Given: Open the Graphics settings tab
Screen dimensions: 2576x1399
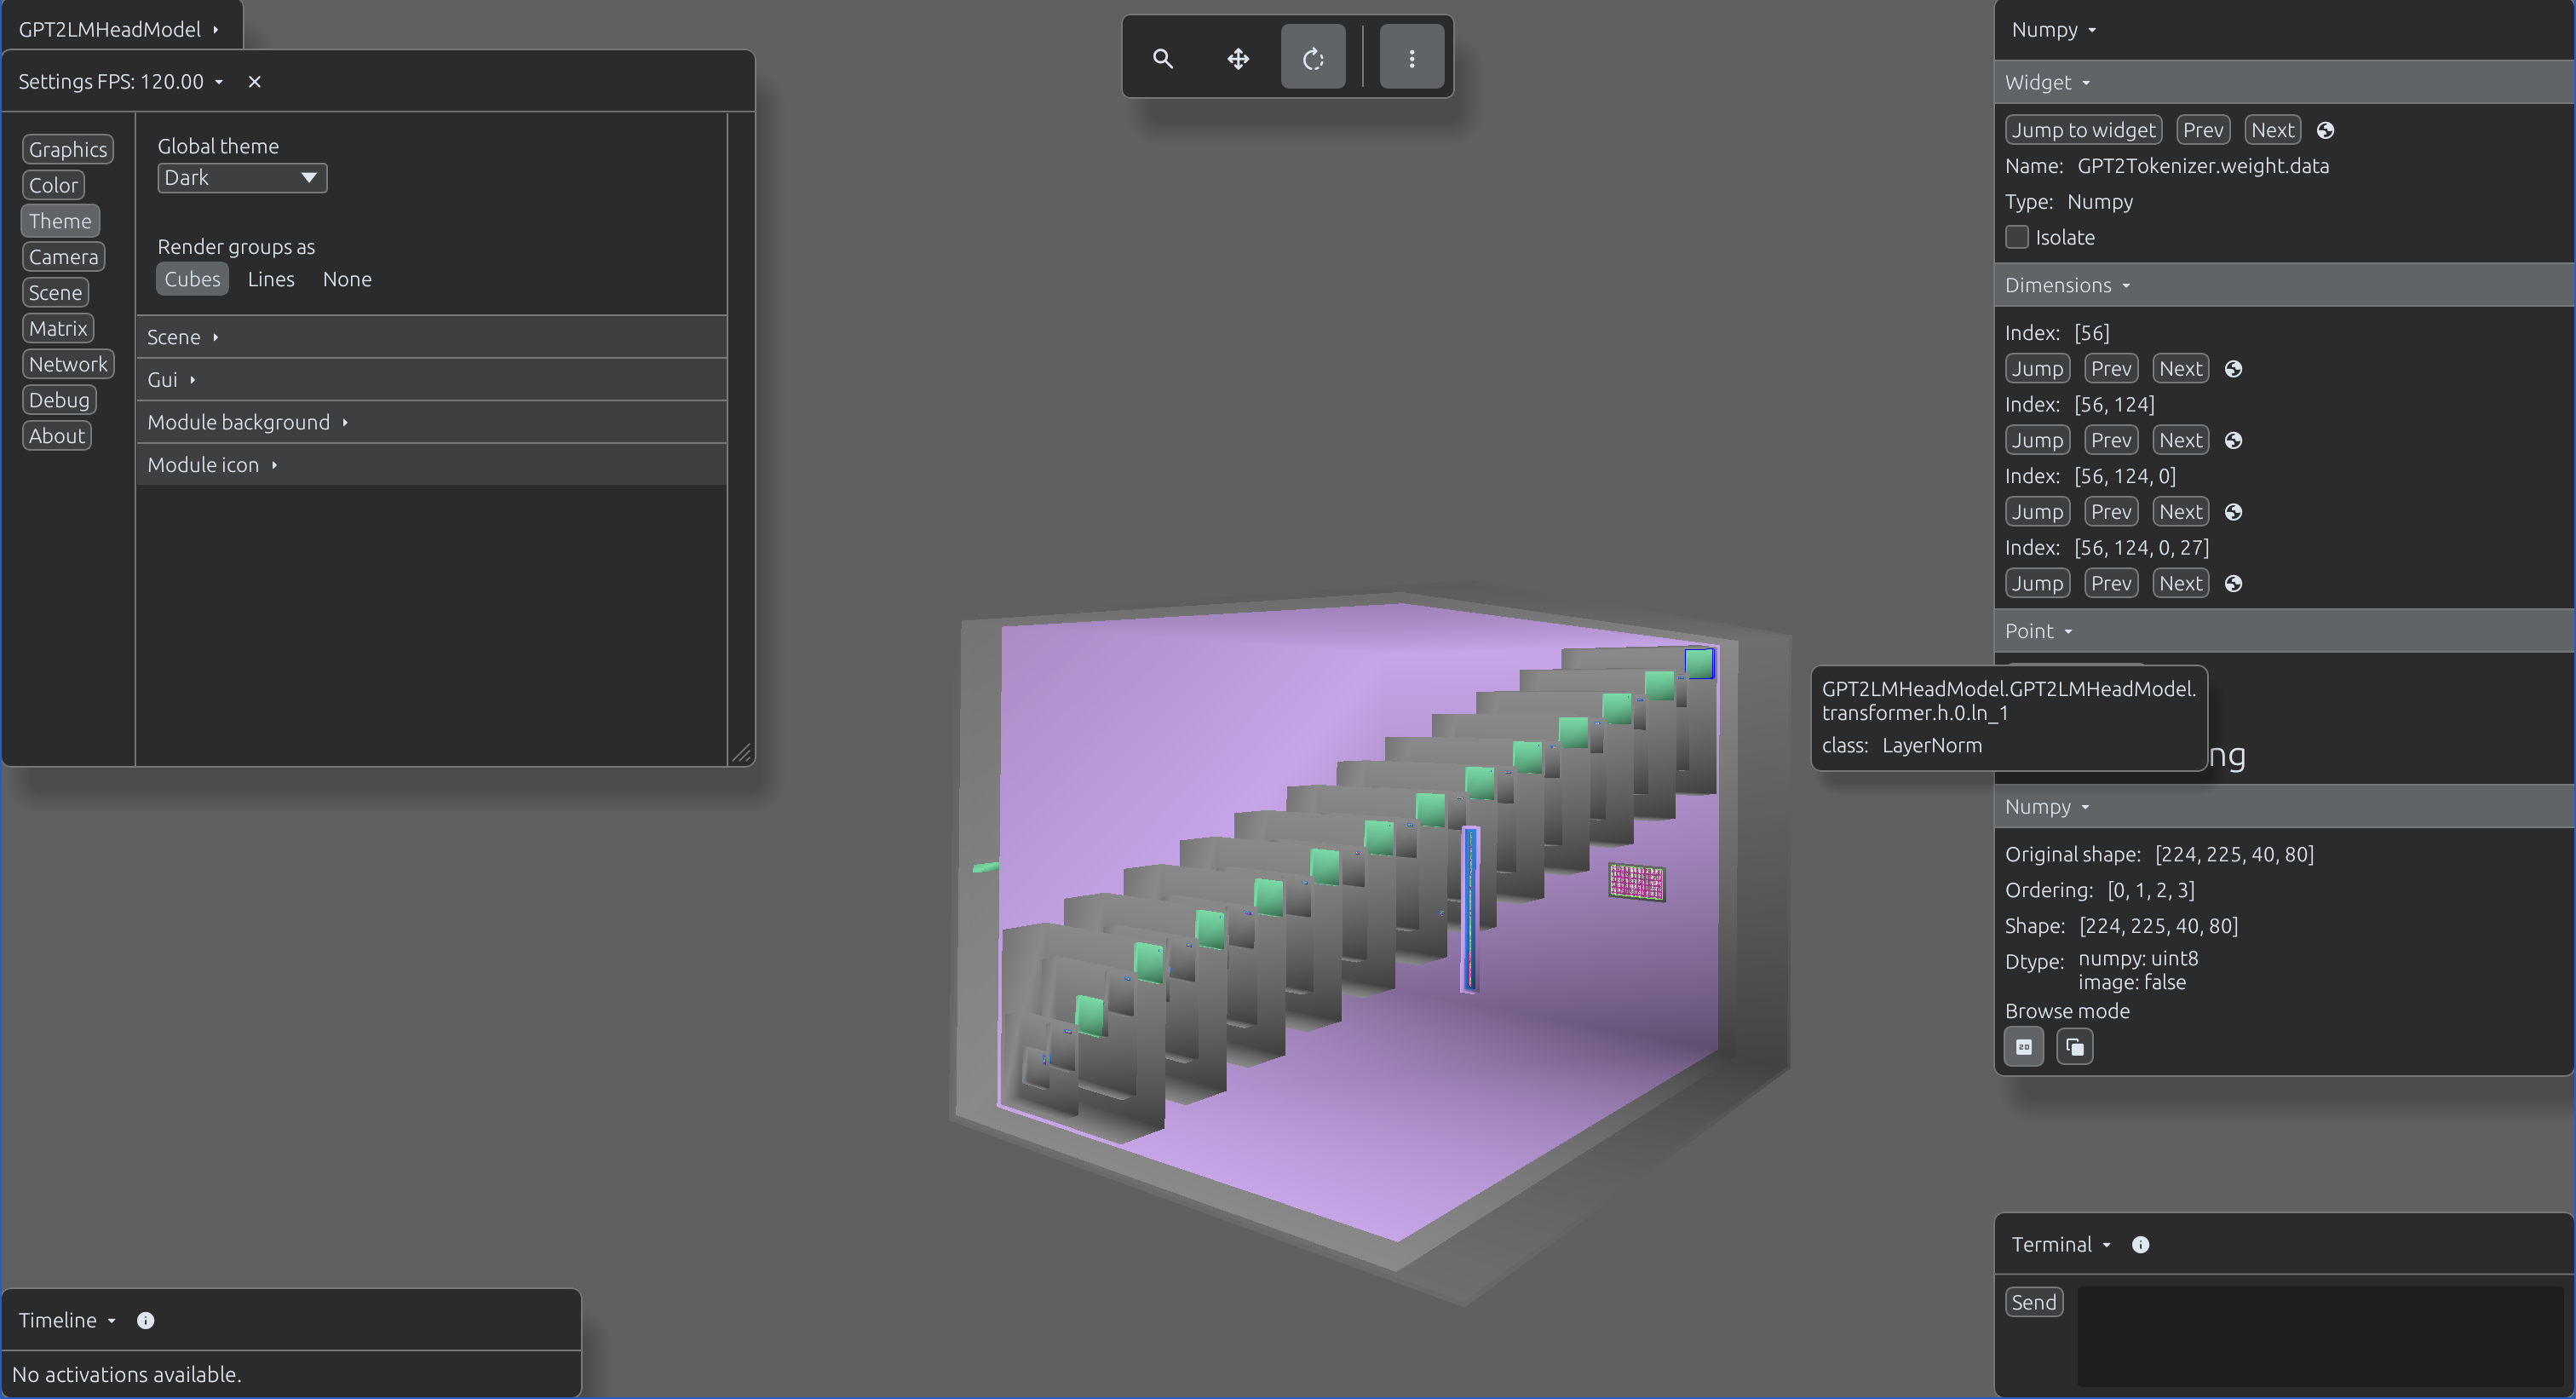Looking at the screenshot, I should [67, 150].
